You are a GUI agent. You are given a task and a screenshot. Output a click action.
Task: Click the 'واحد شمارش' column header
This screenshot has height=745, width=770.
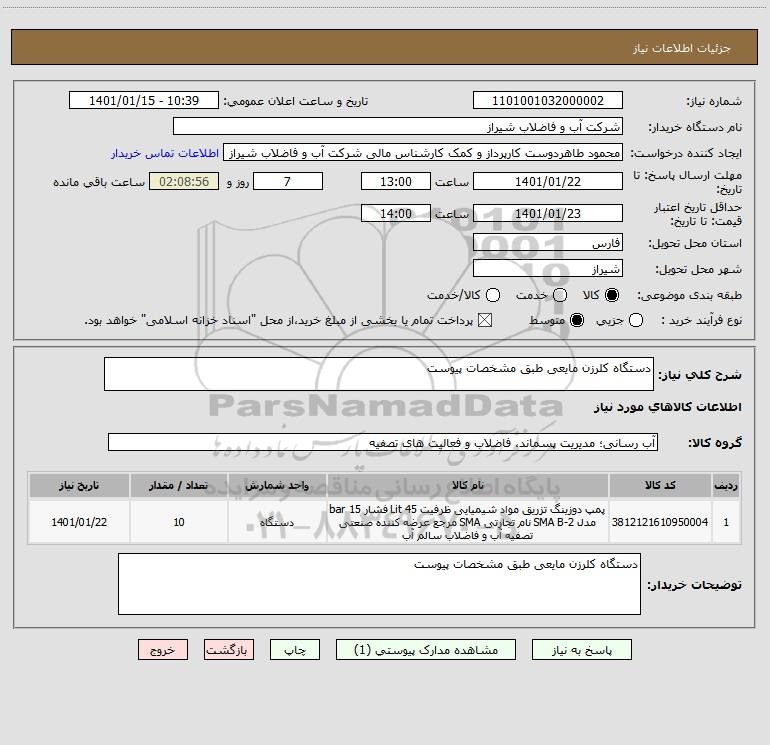click(277, 485)
